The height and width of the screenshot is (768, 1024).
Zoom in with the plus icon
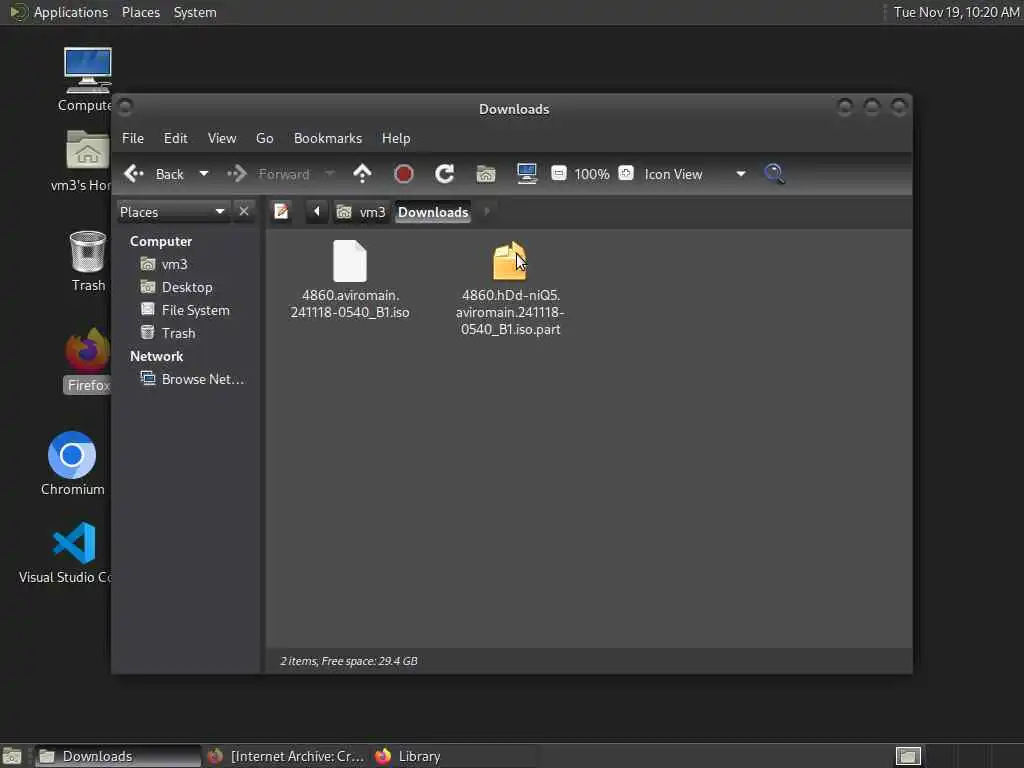click(626, 174)
